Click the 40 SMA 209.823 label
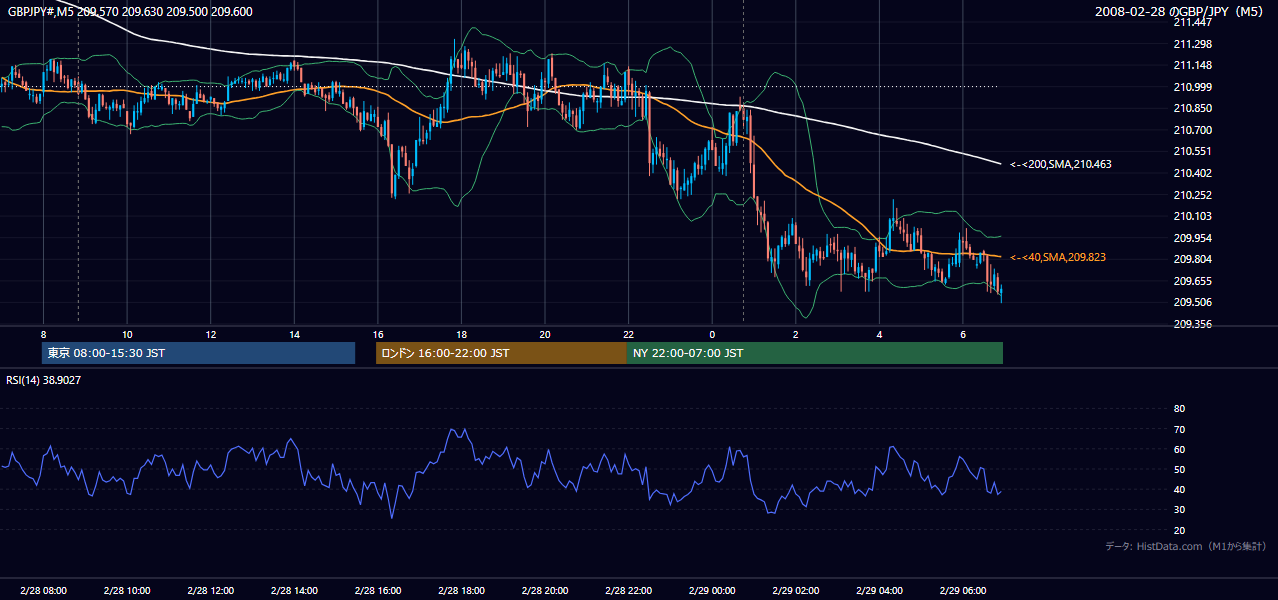The image size is (1278, 600). pos(1057,257)
